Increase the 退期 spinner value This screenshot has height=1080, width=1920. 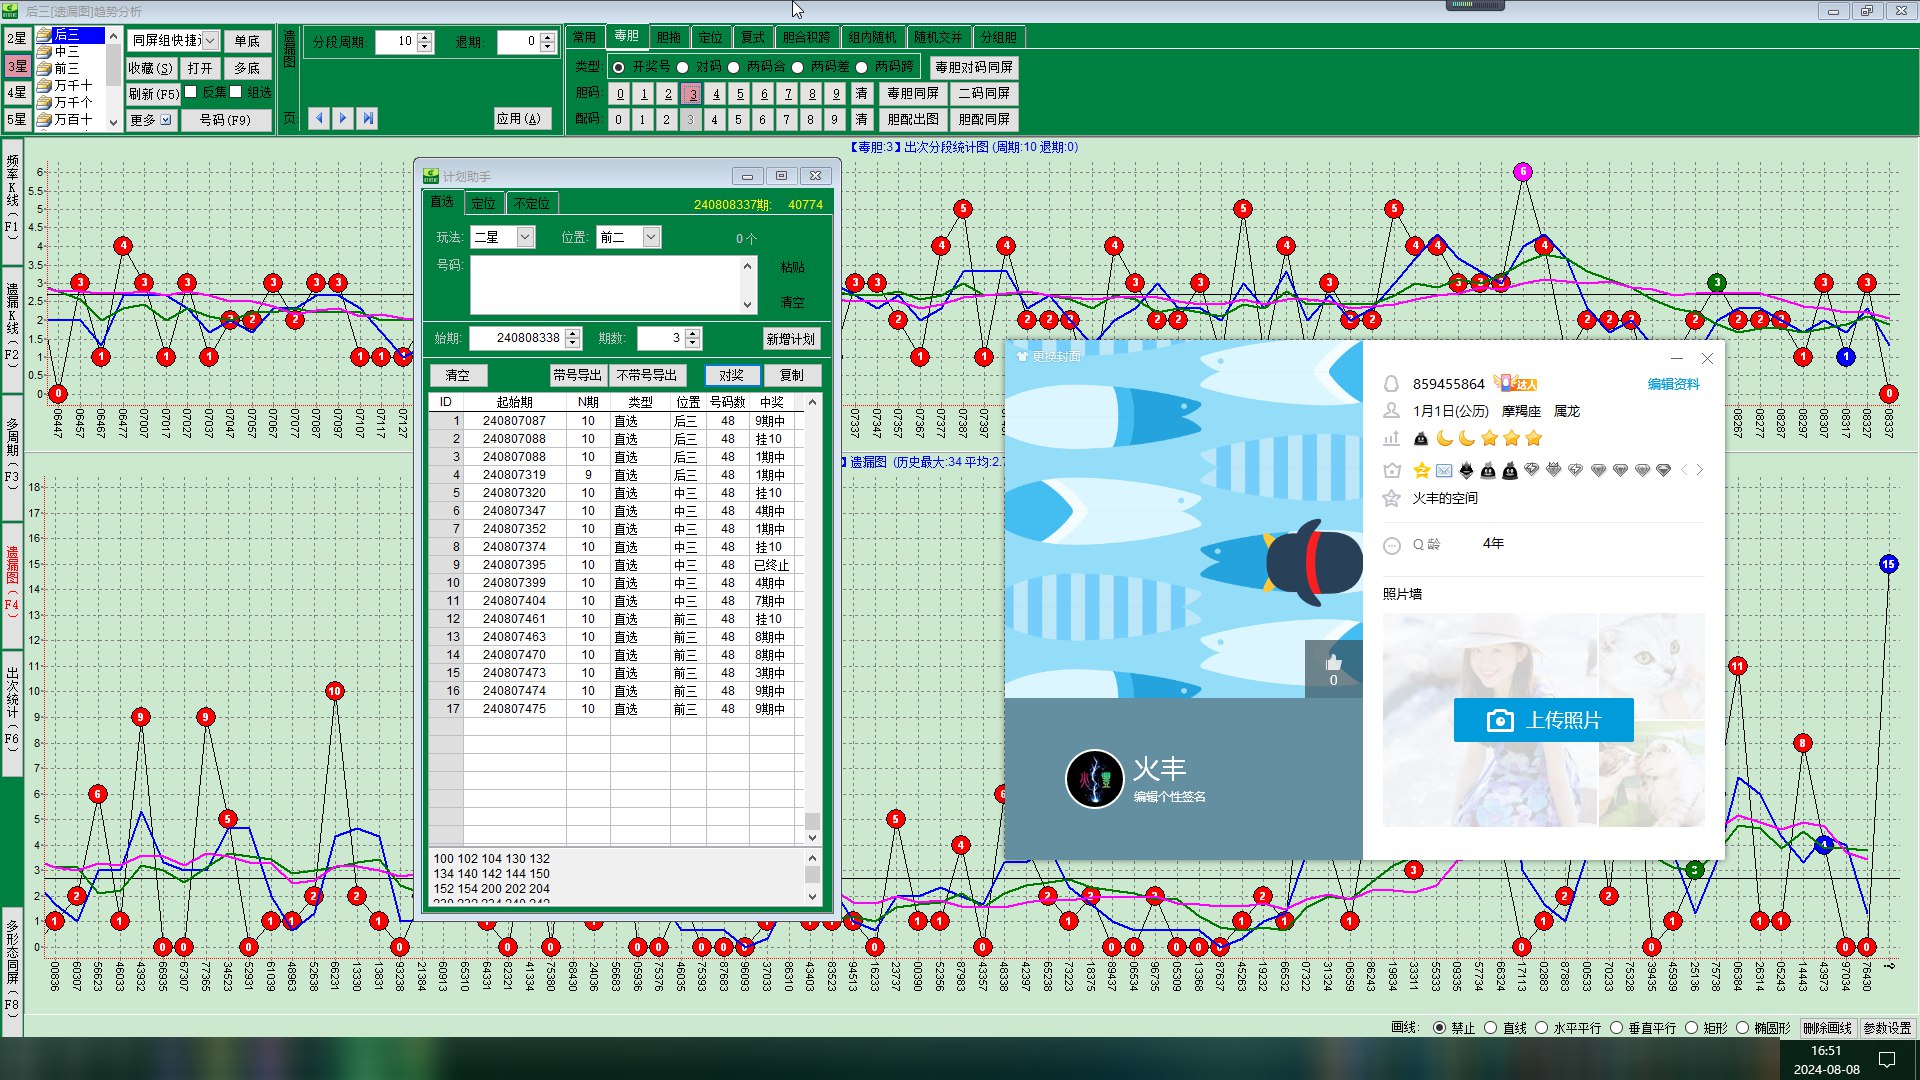tap(547, 37)
